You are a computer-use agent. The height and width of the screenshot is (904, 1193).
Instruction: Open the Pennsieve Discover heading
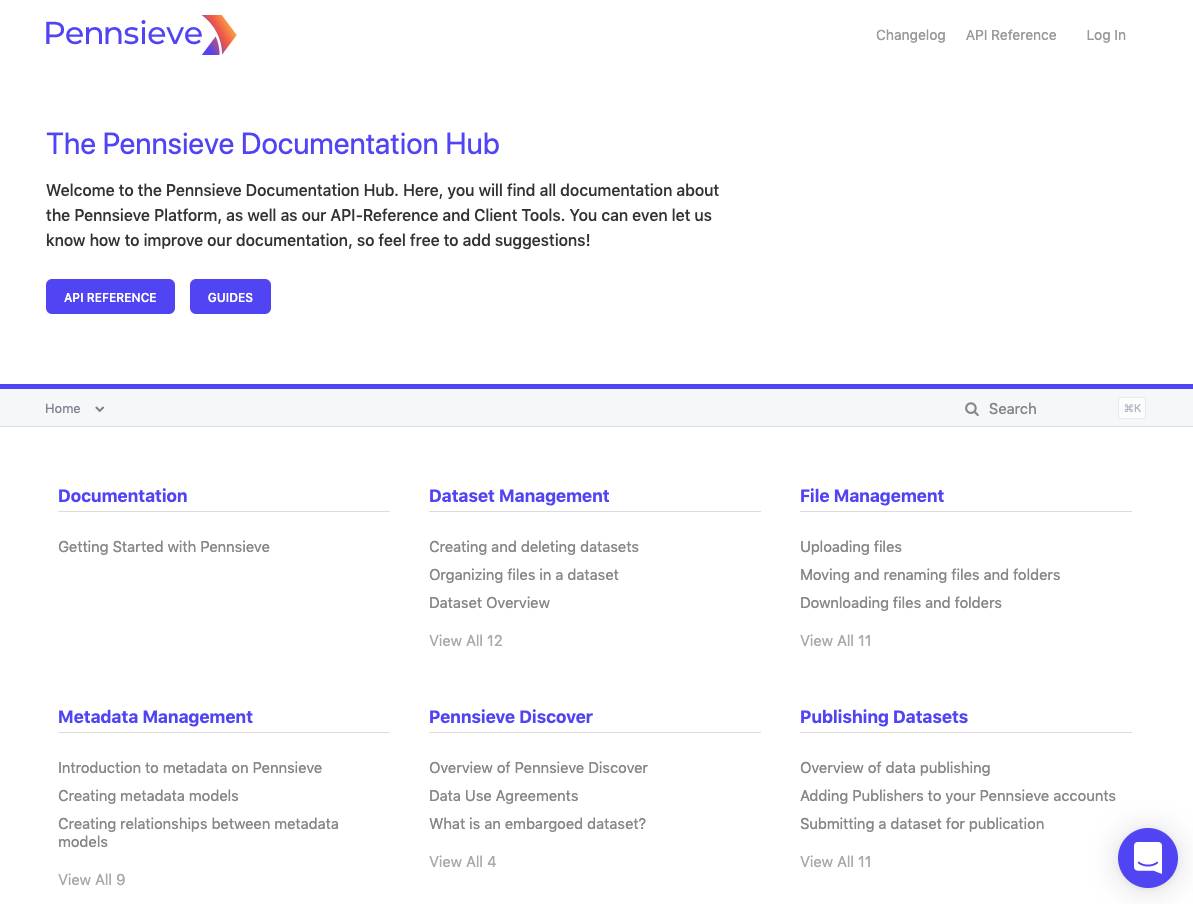(x=511, y=717)
